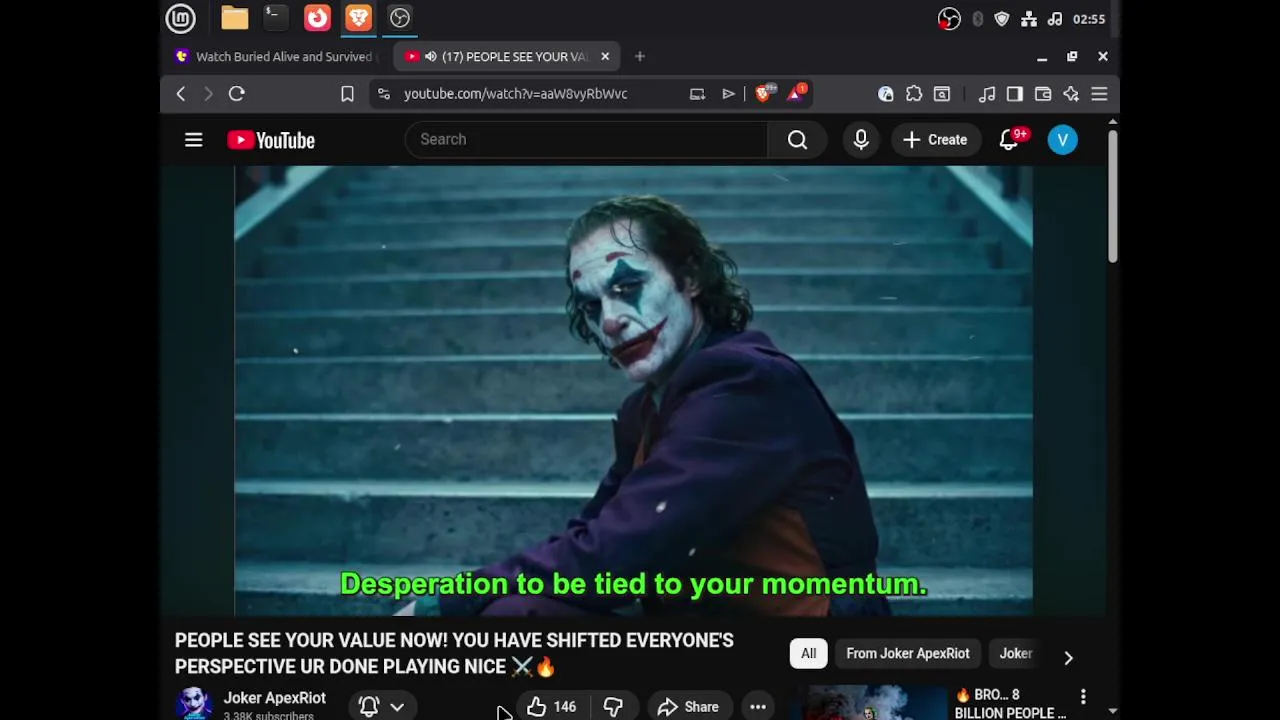Open the Linux Mint start menu
The width and height of the screenshot is (1280, 720).
tap(180, 18)
